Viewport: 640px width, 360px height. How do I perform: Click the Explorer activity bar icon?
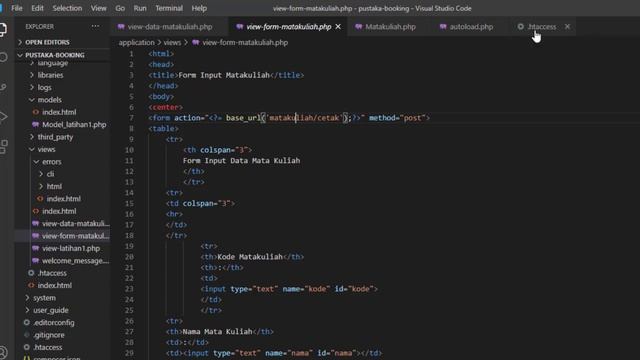coord(3,29)
